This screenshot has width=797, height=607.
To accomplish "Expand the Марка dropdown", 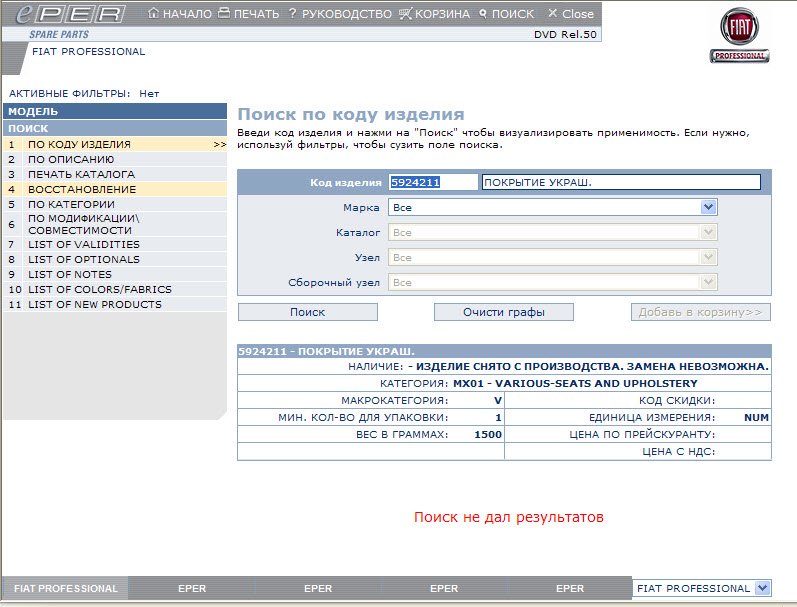I will coord(708,207).
